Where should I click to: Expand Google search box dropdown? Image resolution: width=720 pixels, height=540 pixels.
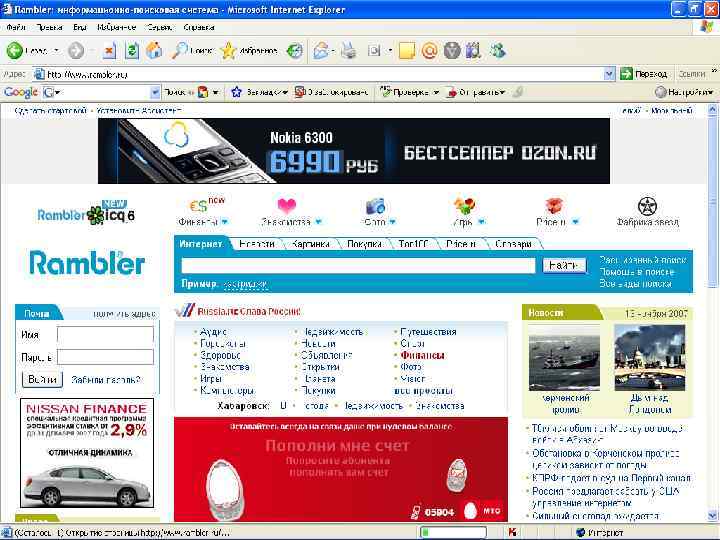pos(155,92)
